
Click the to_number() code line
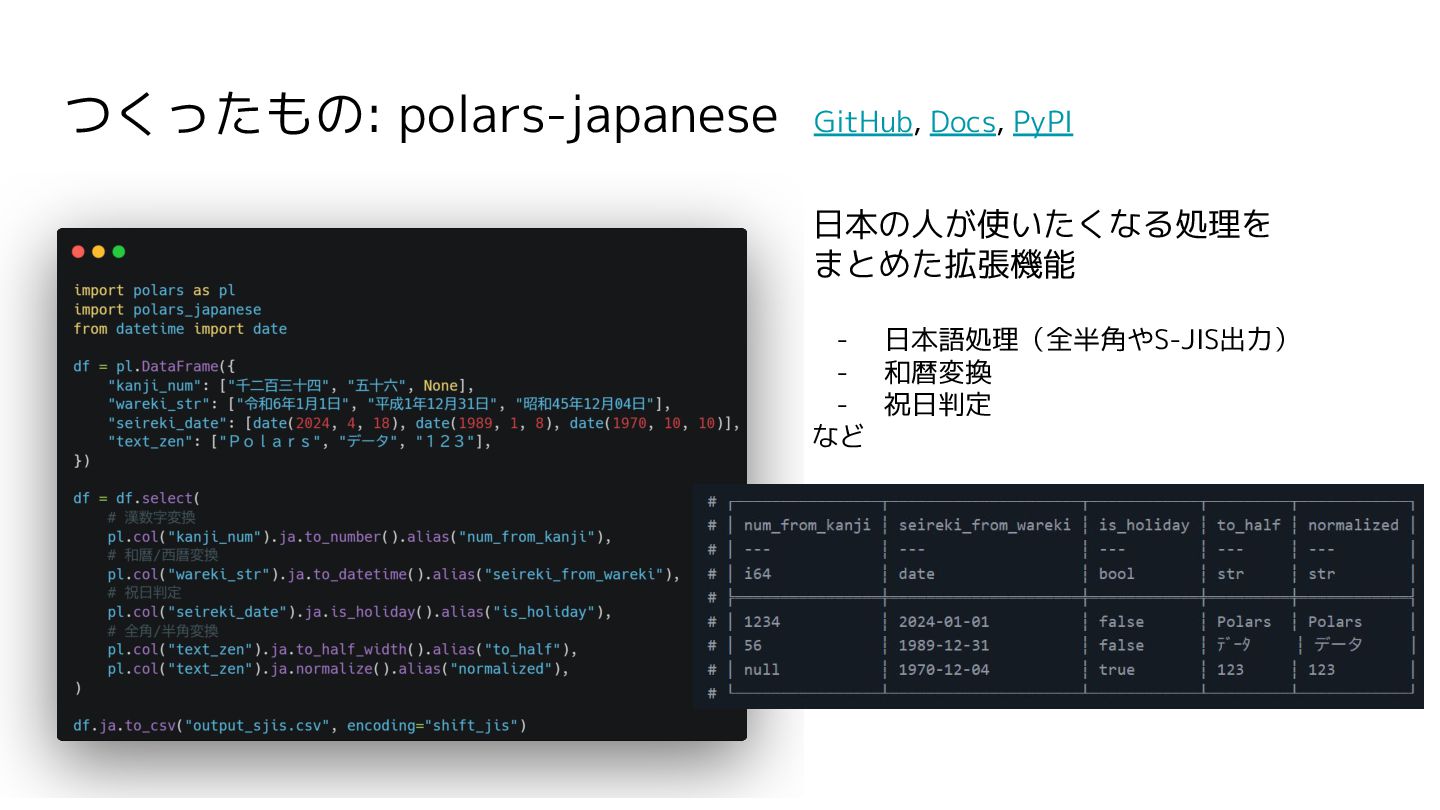click(359, 537)
